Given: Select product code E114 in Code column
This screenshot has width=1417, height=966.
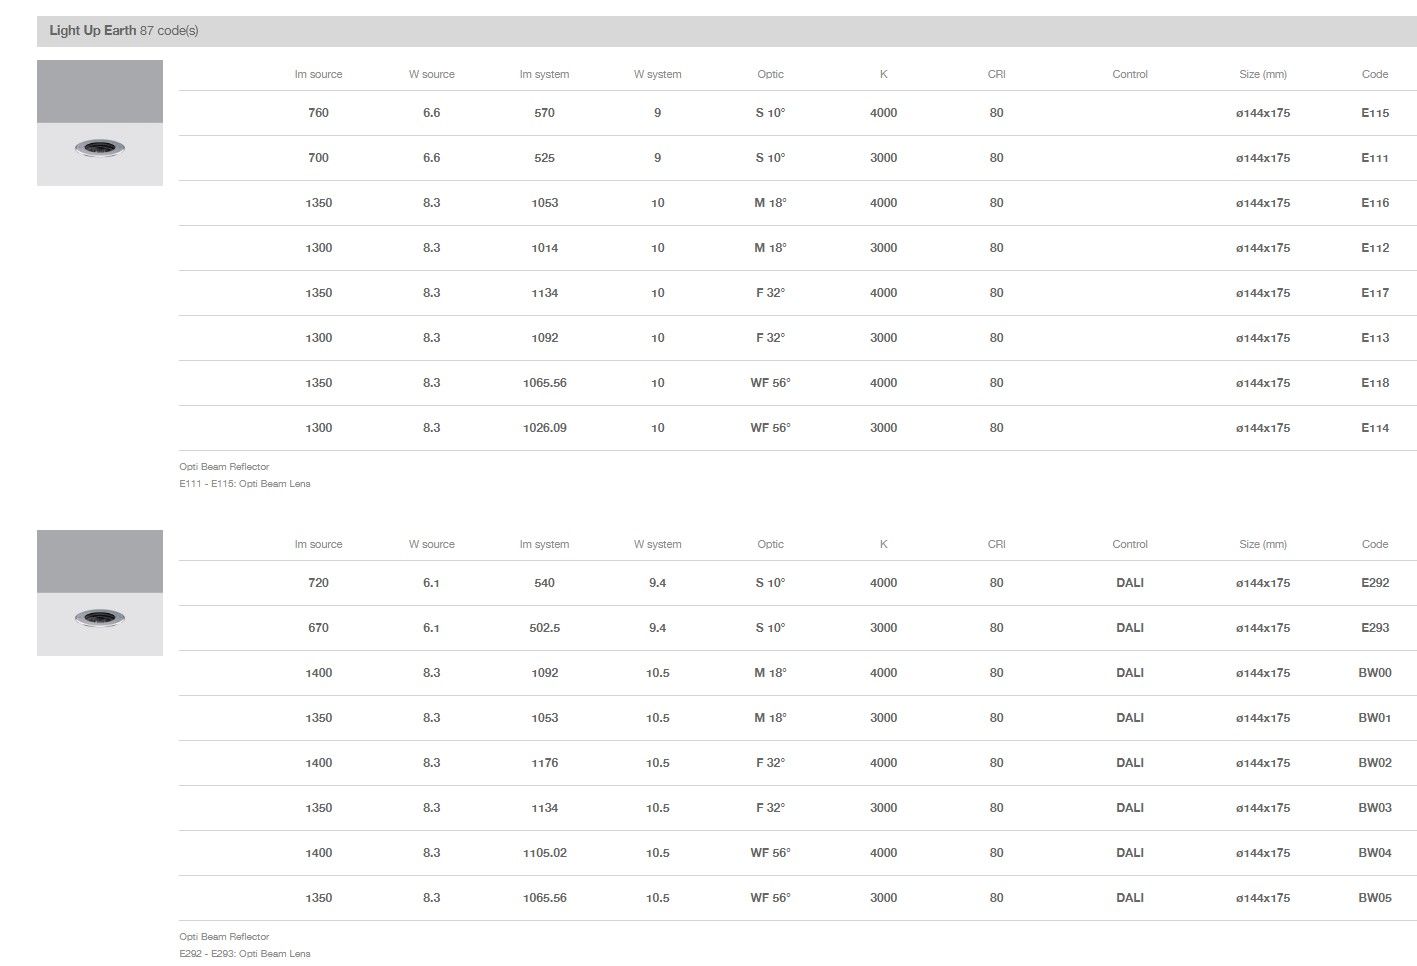Looking at the screenshot, I should pyautogui.click(x=1374, y=428).
